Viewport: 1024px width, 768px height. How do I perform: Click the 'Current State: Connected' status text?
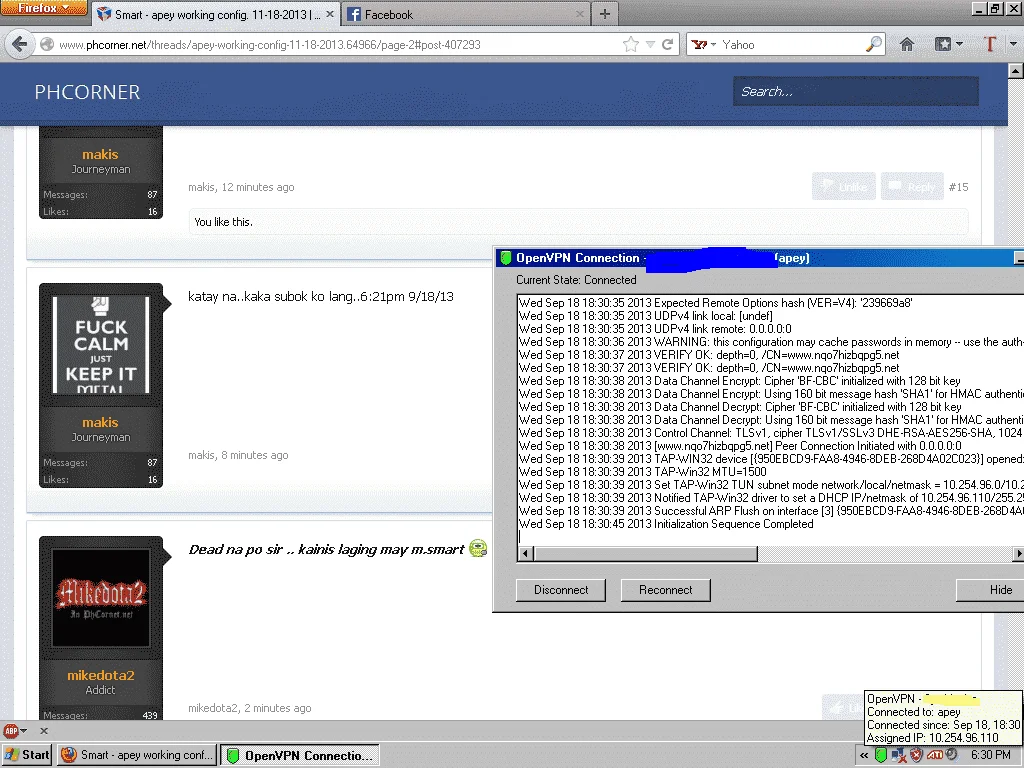coord(576,280)
